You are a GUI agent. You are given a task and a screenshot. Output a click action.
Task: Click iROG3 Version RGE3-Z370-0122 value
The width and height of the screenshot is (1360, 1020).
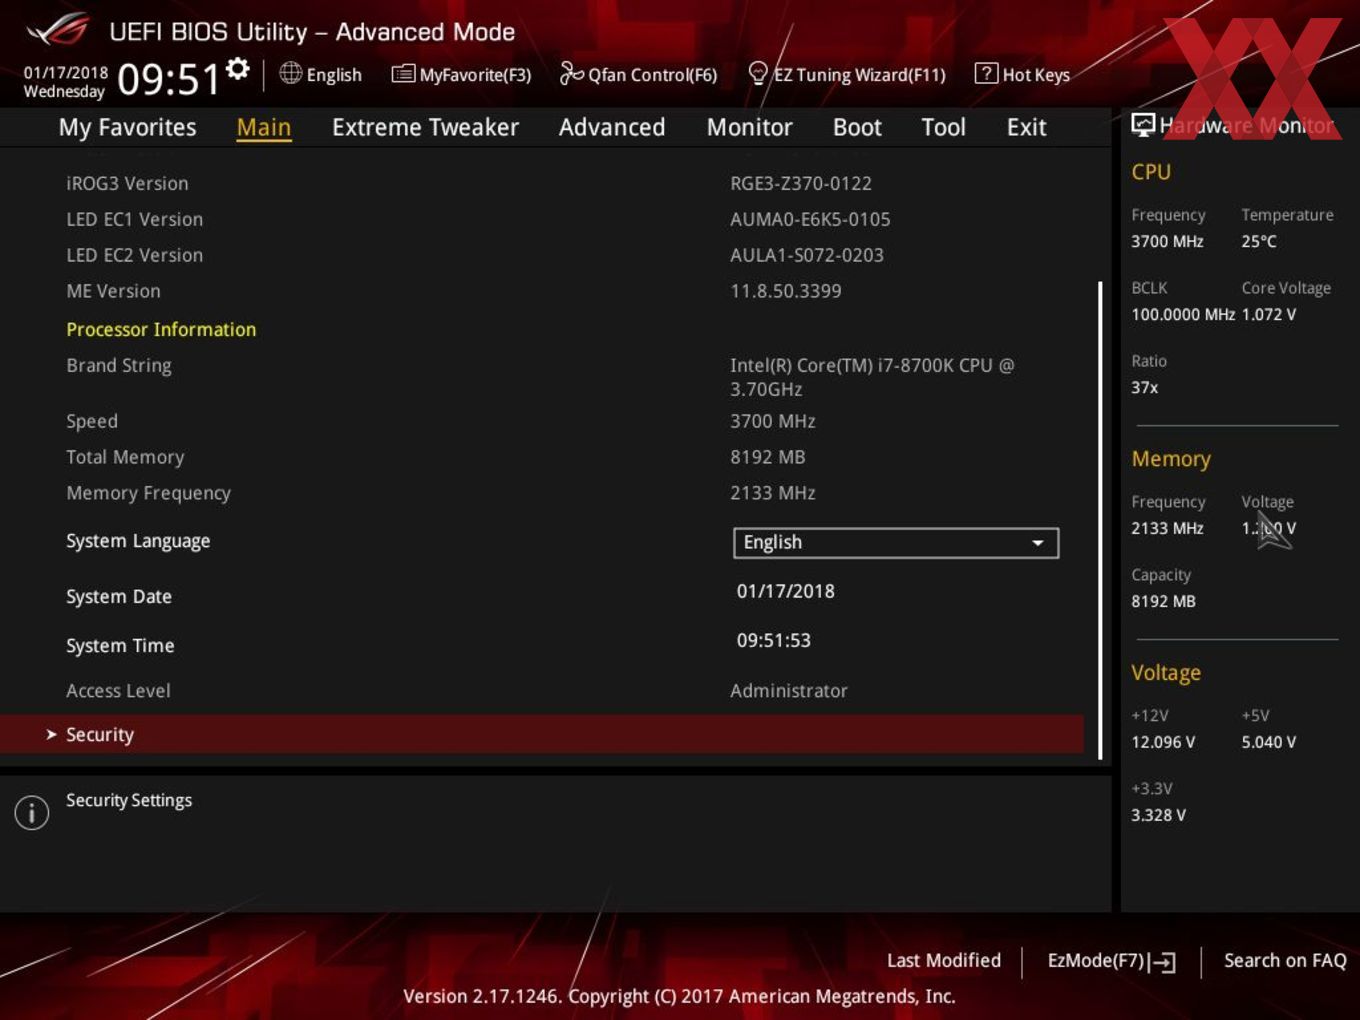801,183
